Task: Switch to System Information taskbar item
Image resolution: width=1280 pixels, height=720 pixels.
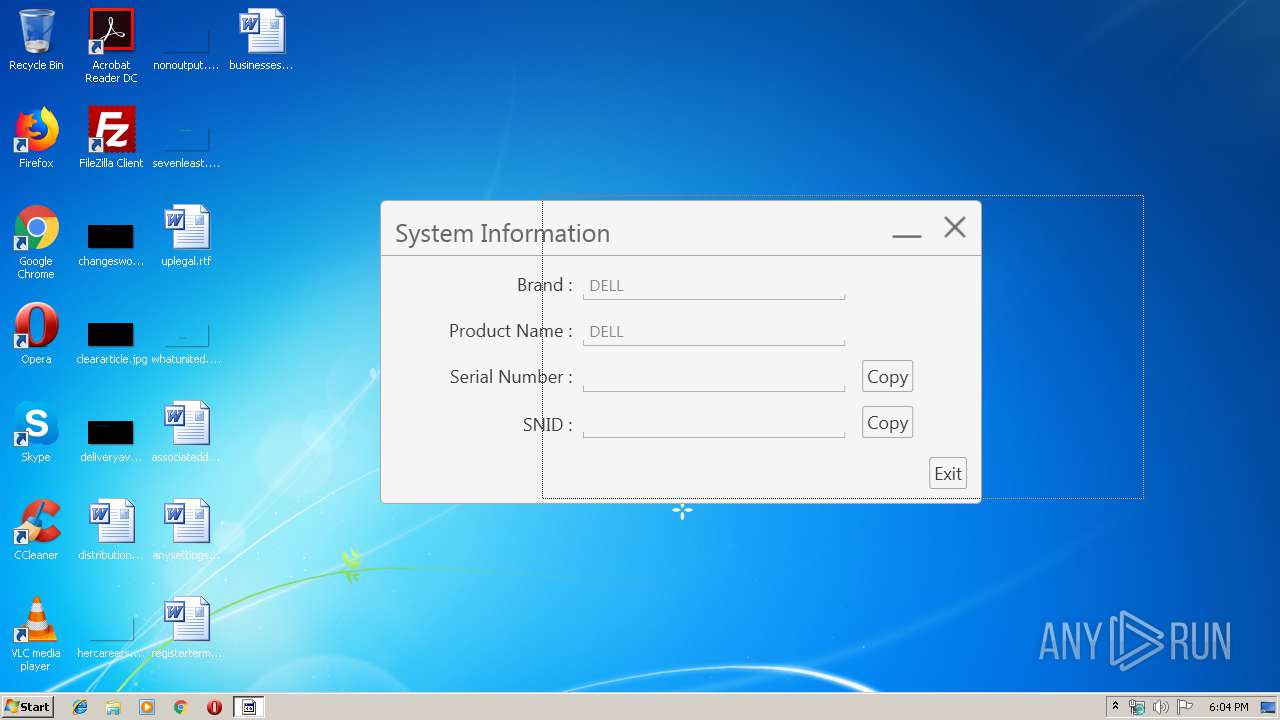Action: 249,707
